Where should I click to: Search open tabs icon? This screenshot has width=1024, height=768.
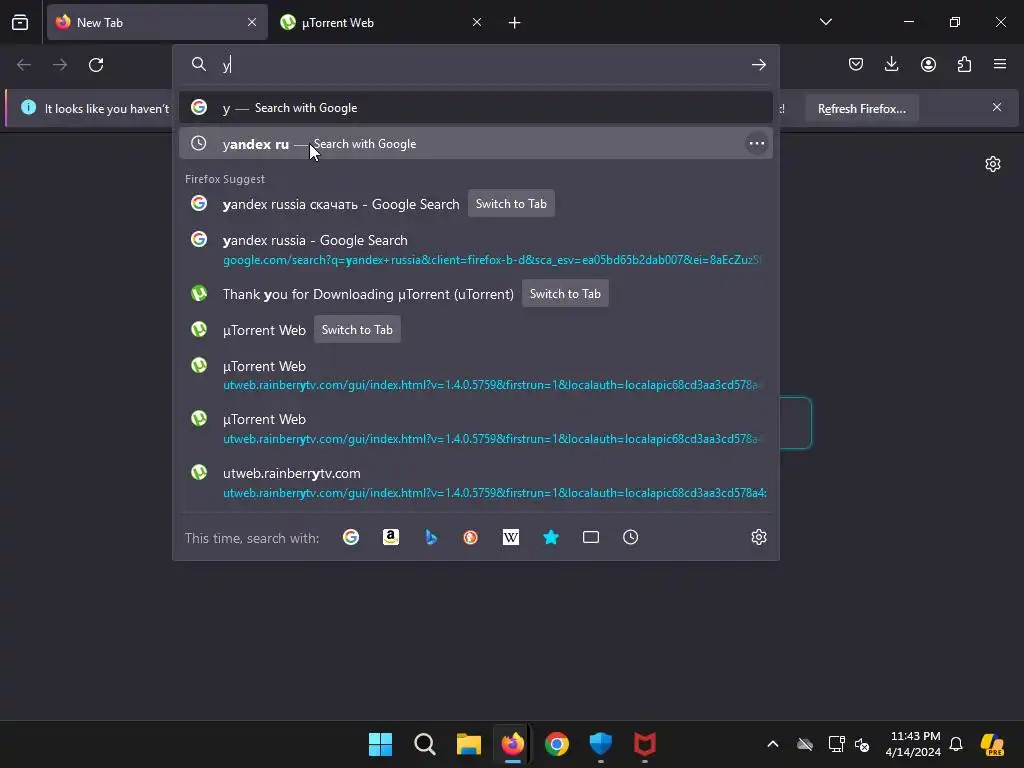click(590, 537)
